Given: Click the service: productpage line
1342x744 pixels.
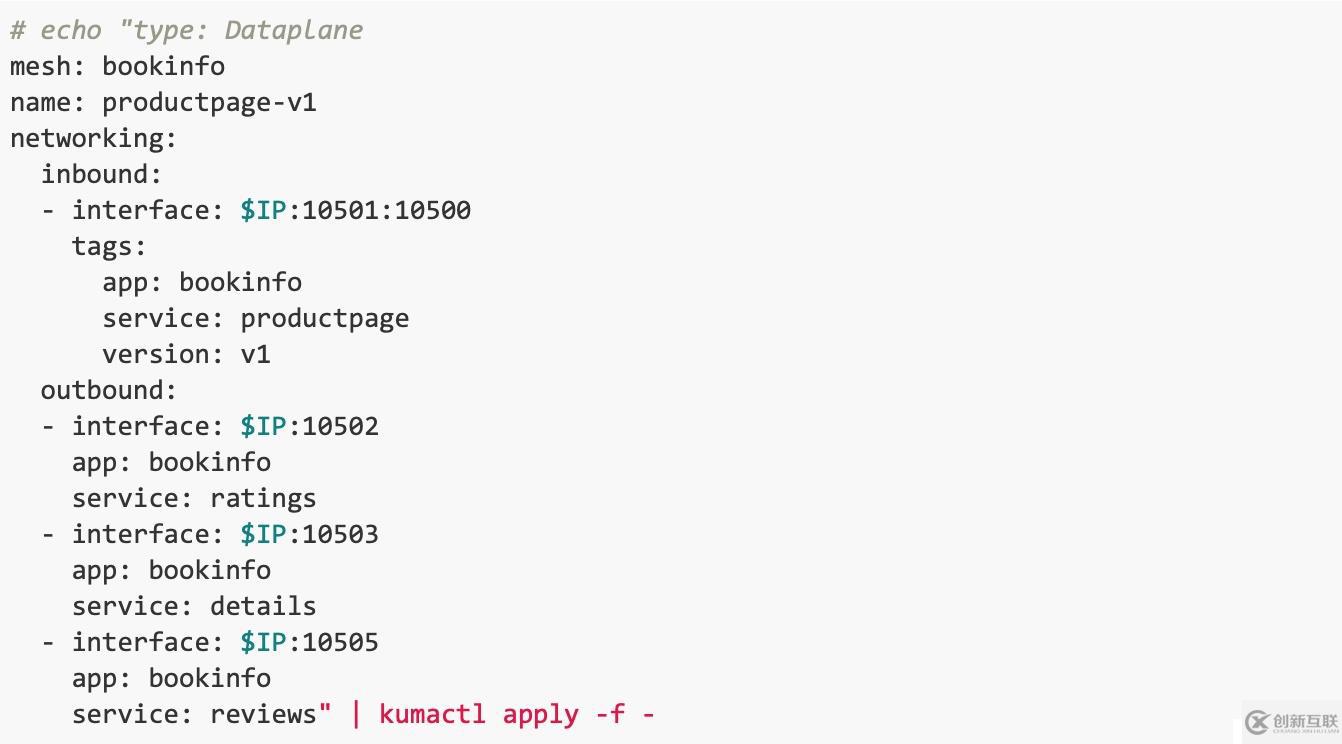Looking at the screenshot, I should (x=255, y=318).
